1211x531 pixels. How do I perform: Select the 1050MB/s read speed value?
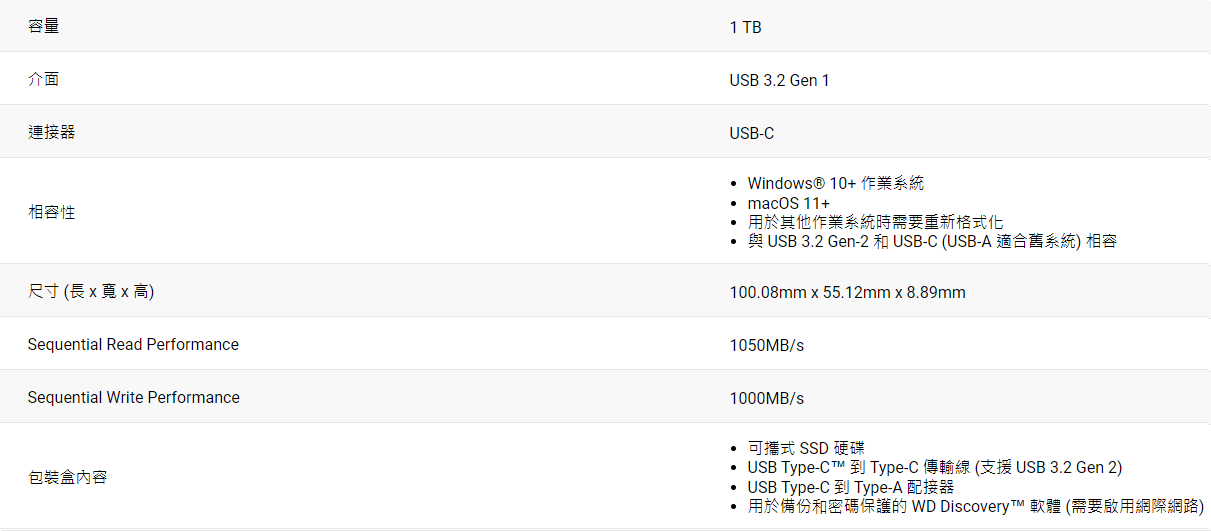click(767, 345)
